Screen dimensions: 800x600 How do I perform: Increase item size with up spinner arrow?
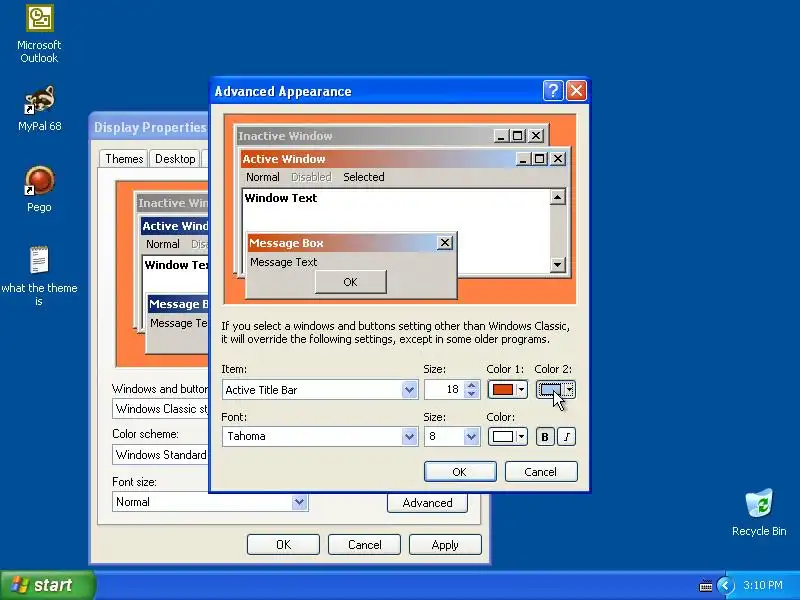click(x=472, y=385)
